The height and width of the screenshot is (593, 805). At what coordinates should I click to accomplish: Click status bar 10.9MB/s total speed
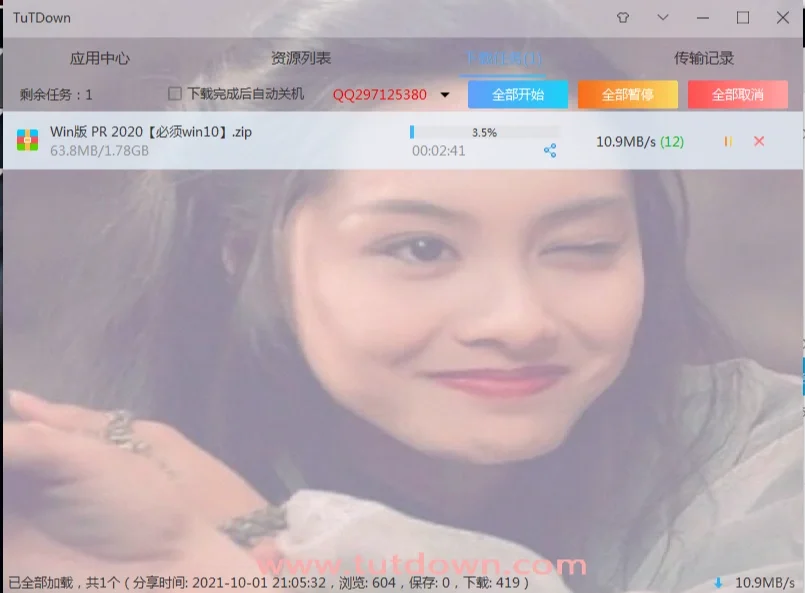click(x=765, y=583)
